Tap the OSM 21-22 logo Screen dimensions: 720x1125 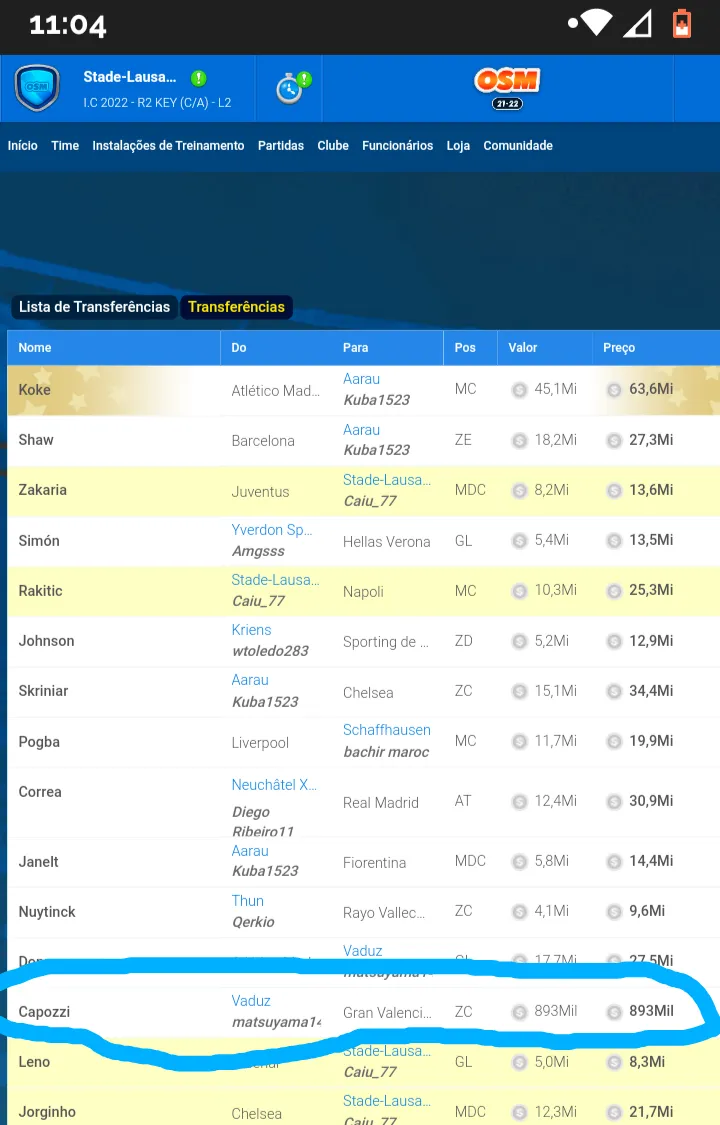click(x=507, y=88)
